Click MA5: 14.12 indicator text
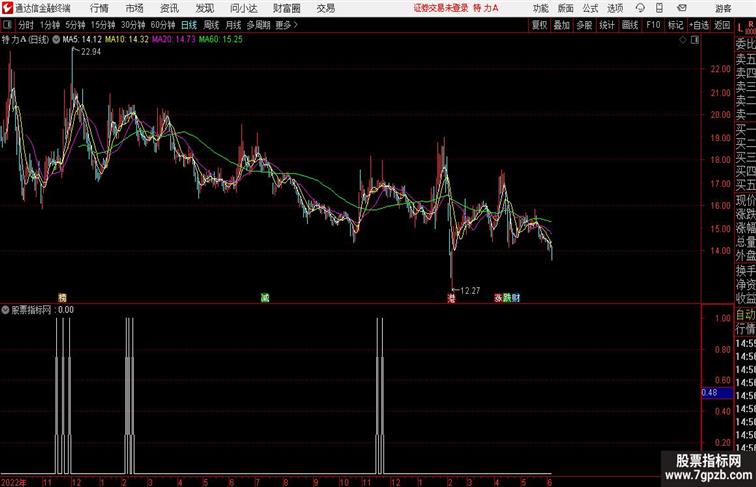Screen dimensions: 756x487 click(x=82, y=40)
